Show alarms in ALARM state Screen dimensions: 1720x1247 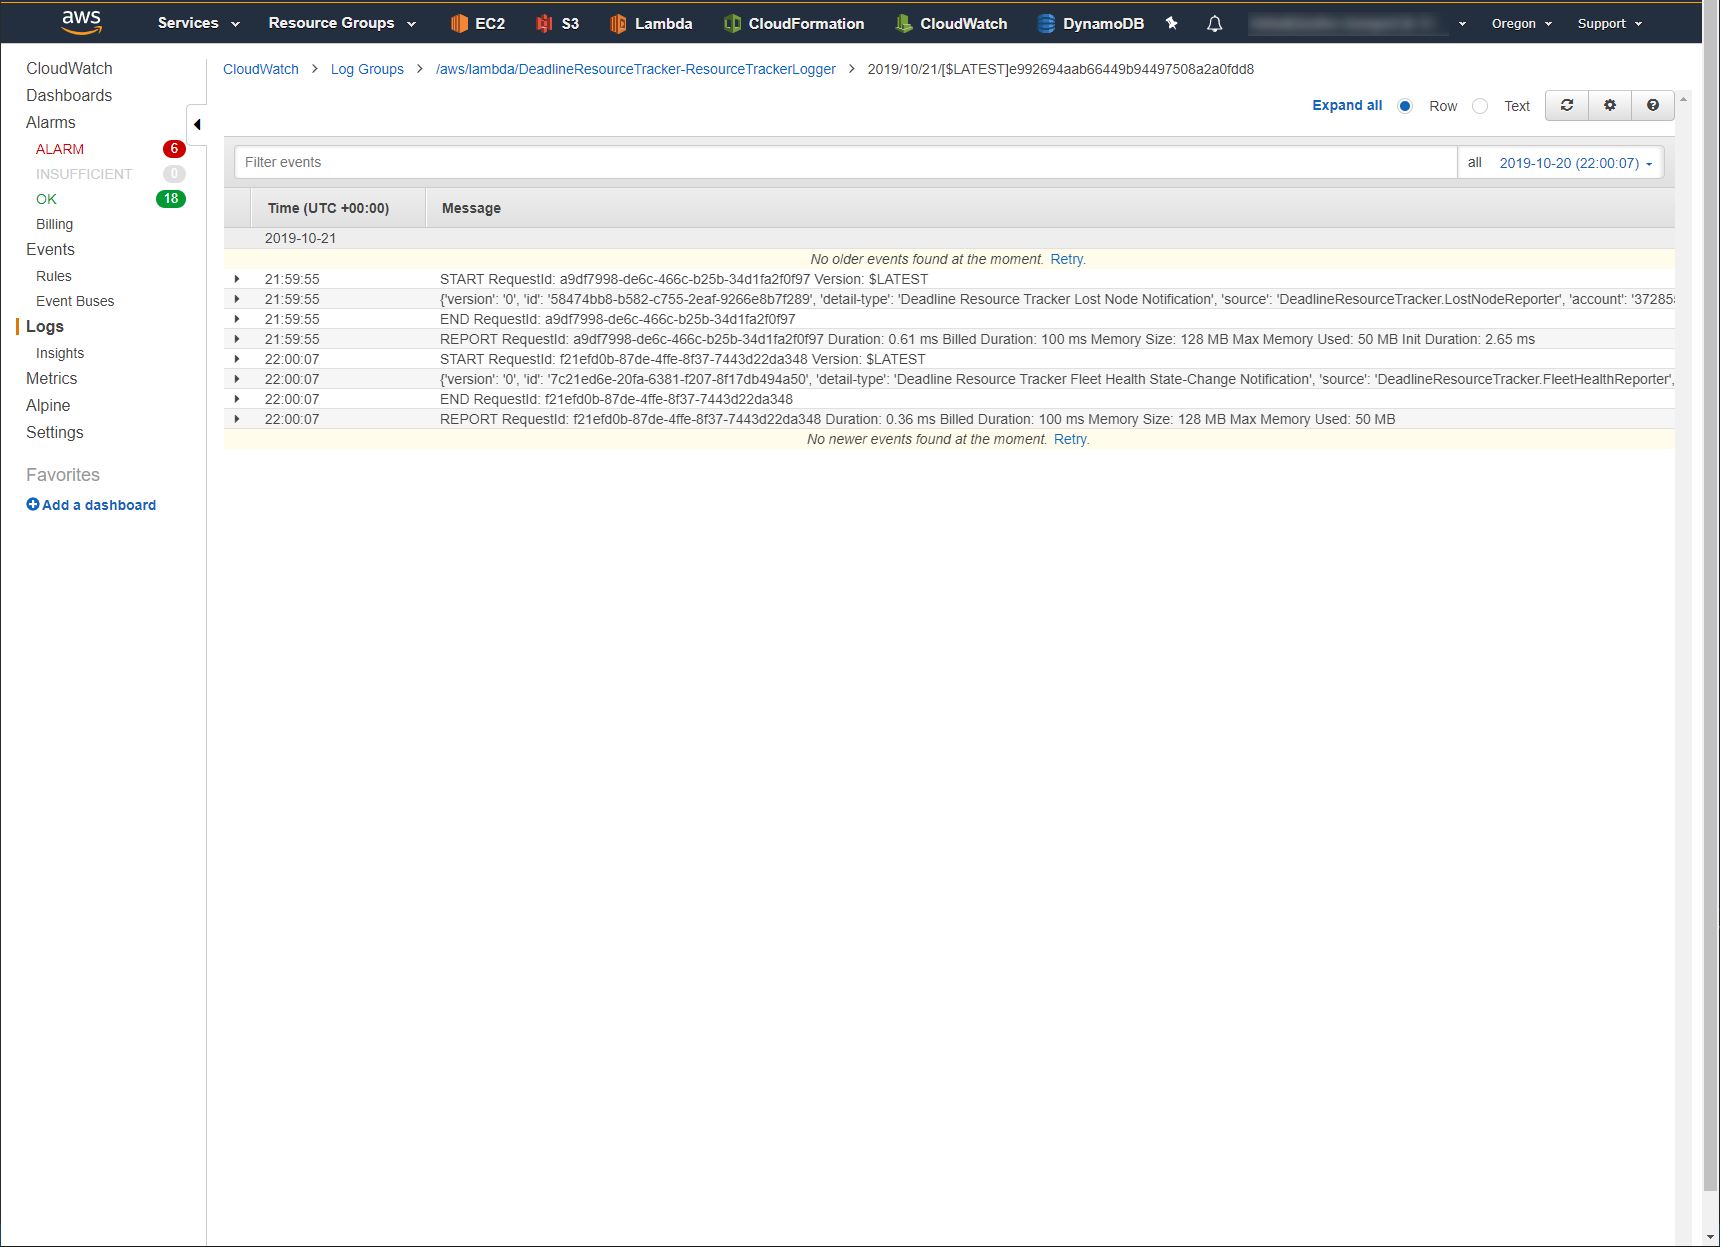click(x=60, y=149)
